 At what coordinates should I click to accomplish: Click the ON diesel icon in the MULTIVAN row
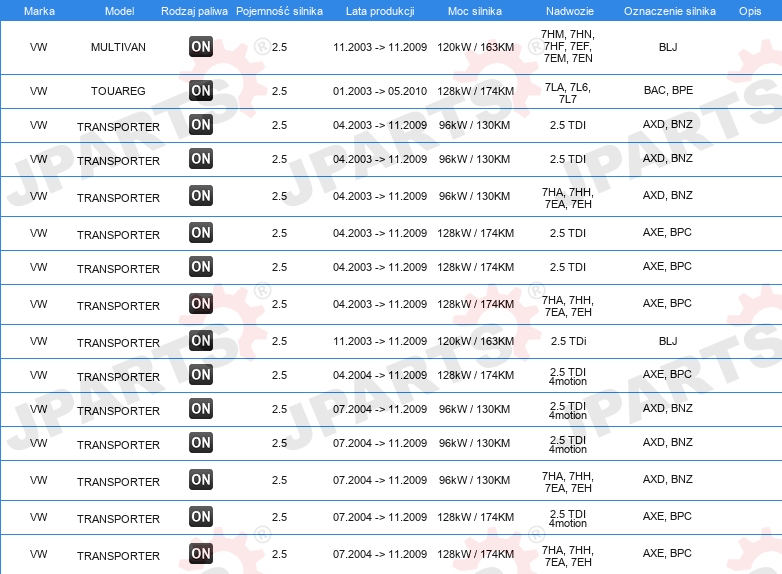click(201, 47)
